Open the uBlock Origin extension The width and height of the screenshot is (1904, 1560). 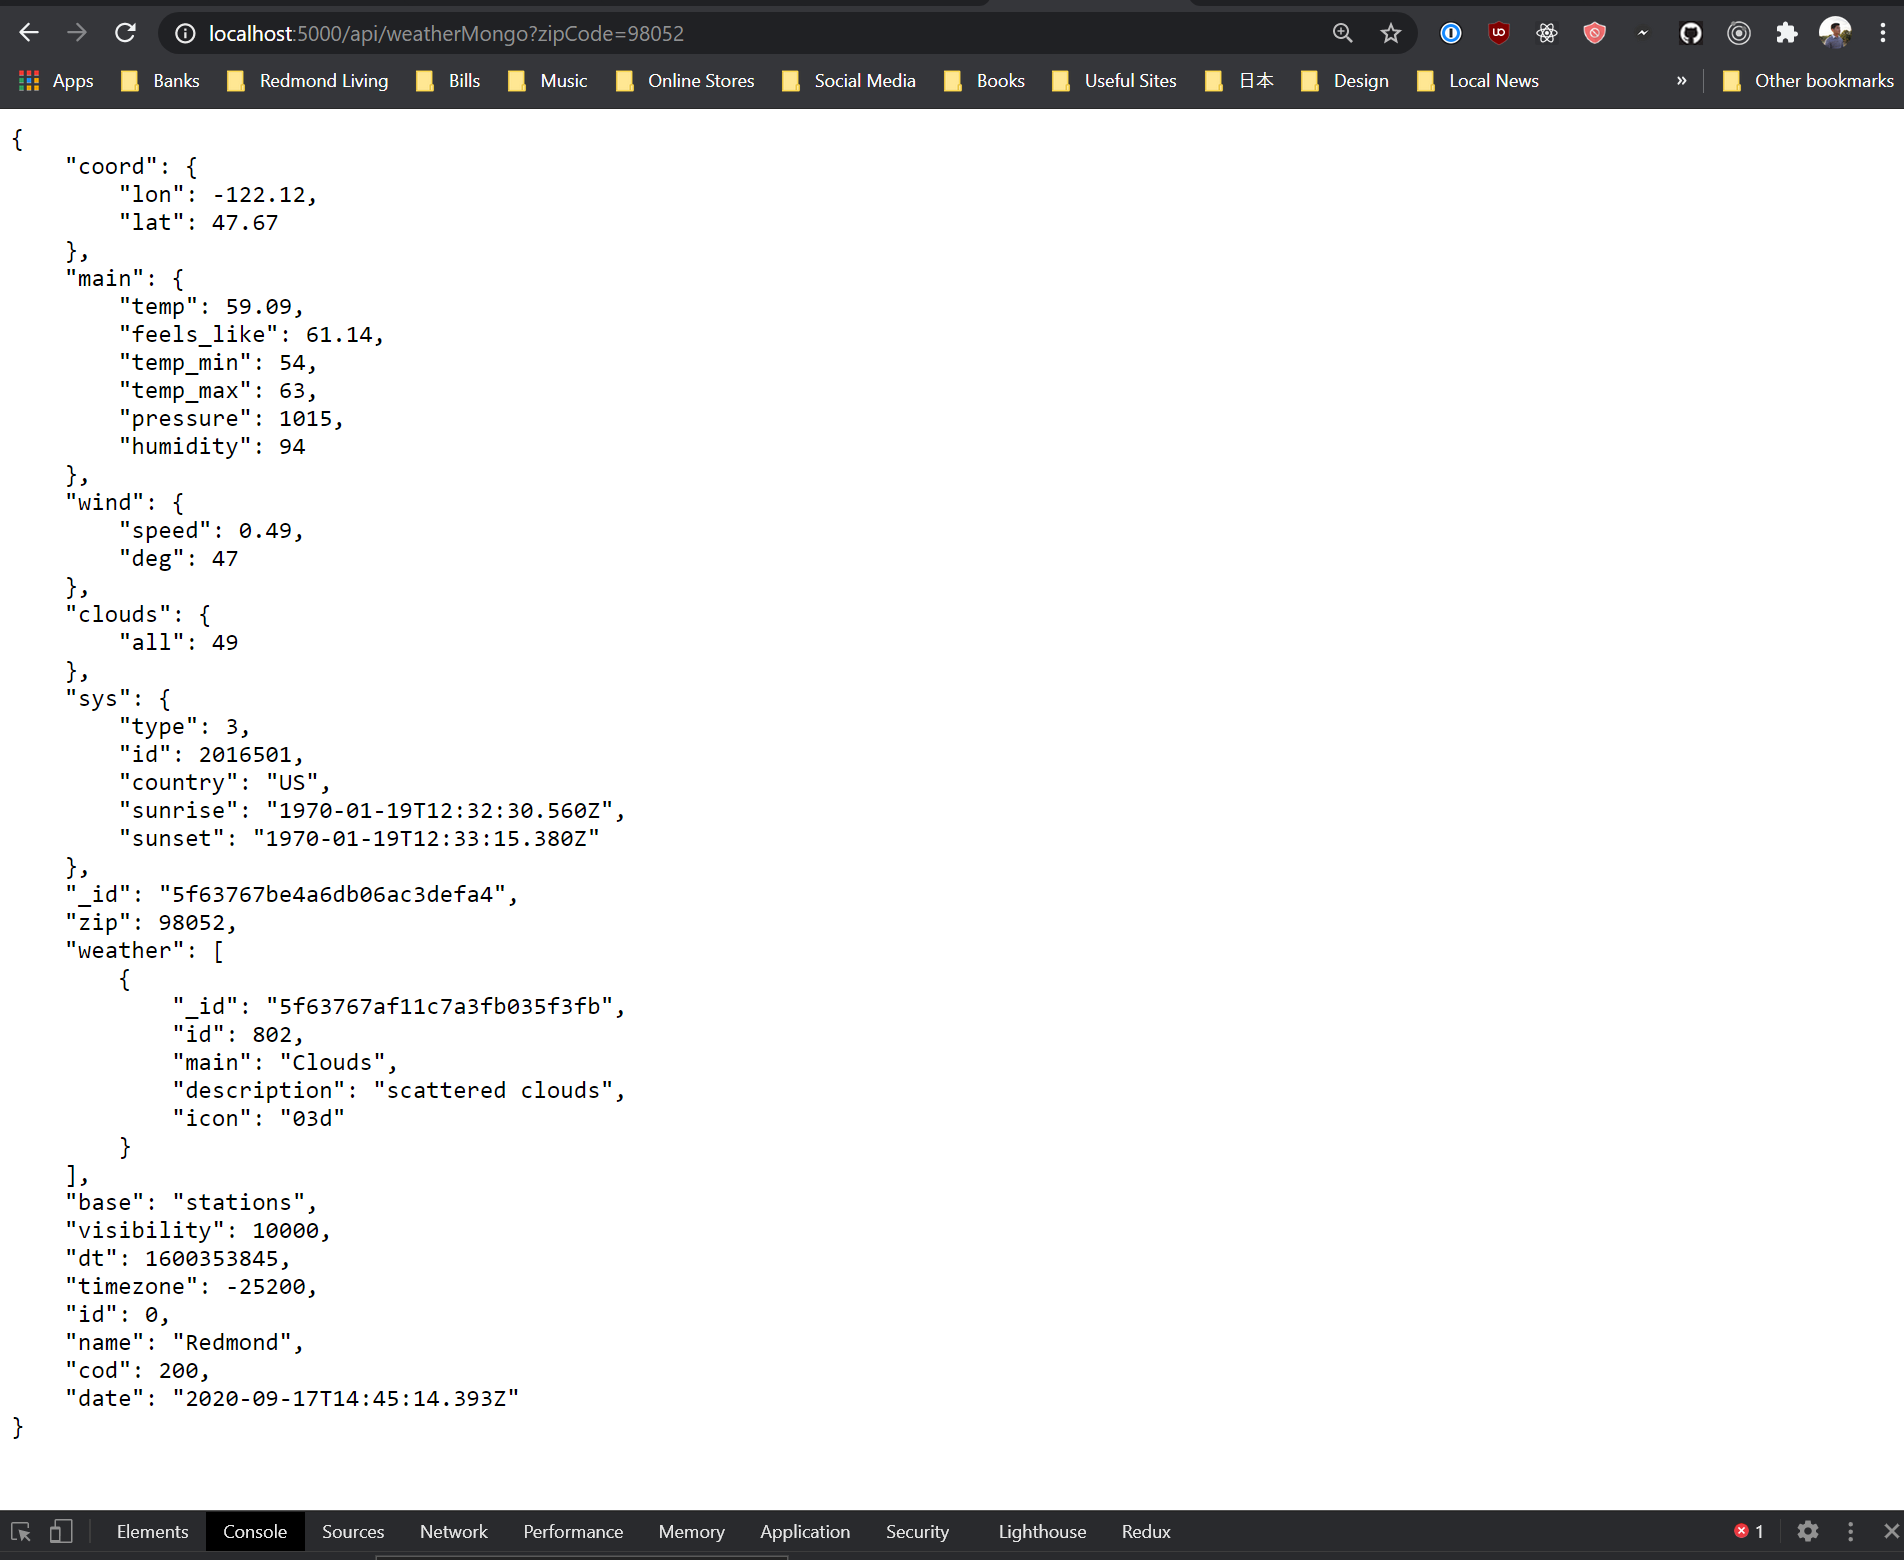[x=1498, y=32]
